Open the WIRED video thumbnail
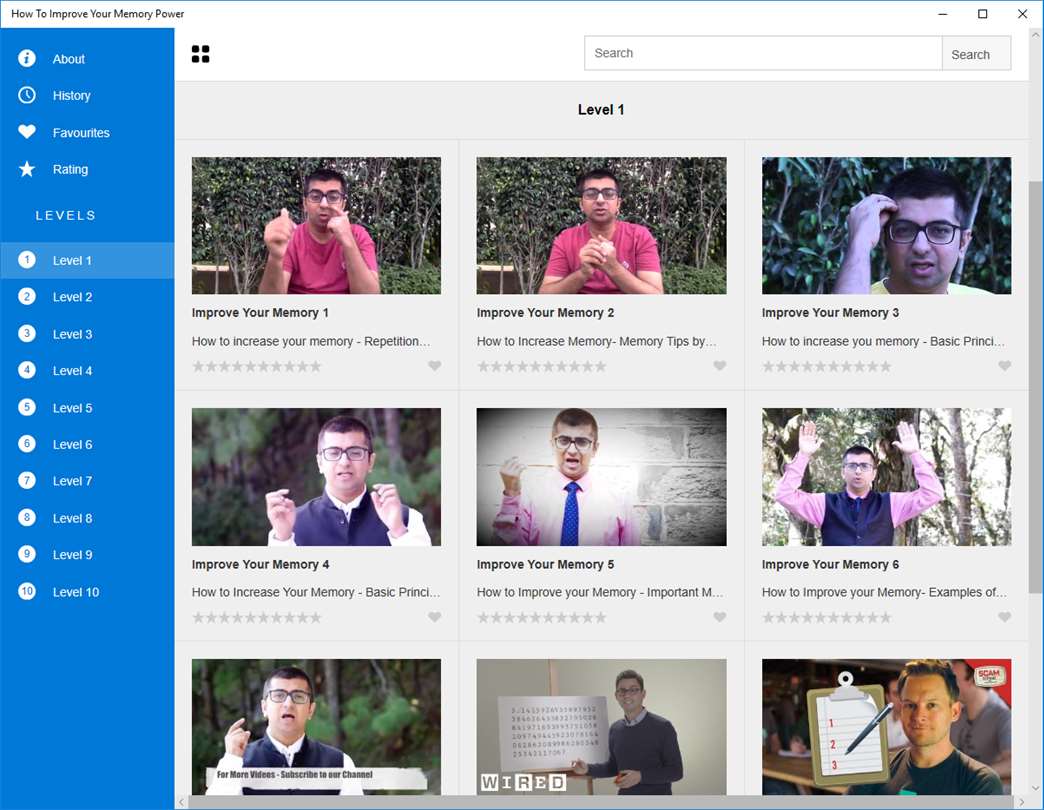The width and height of the screenshot is (1044, 810). point(601,727)
